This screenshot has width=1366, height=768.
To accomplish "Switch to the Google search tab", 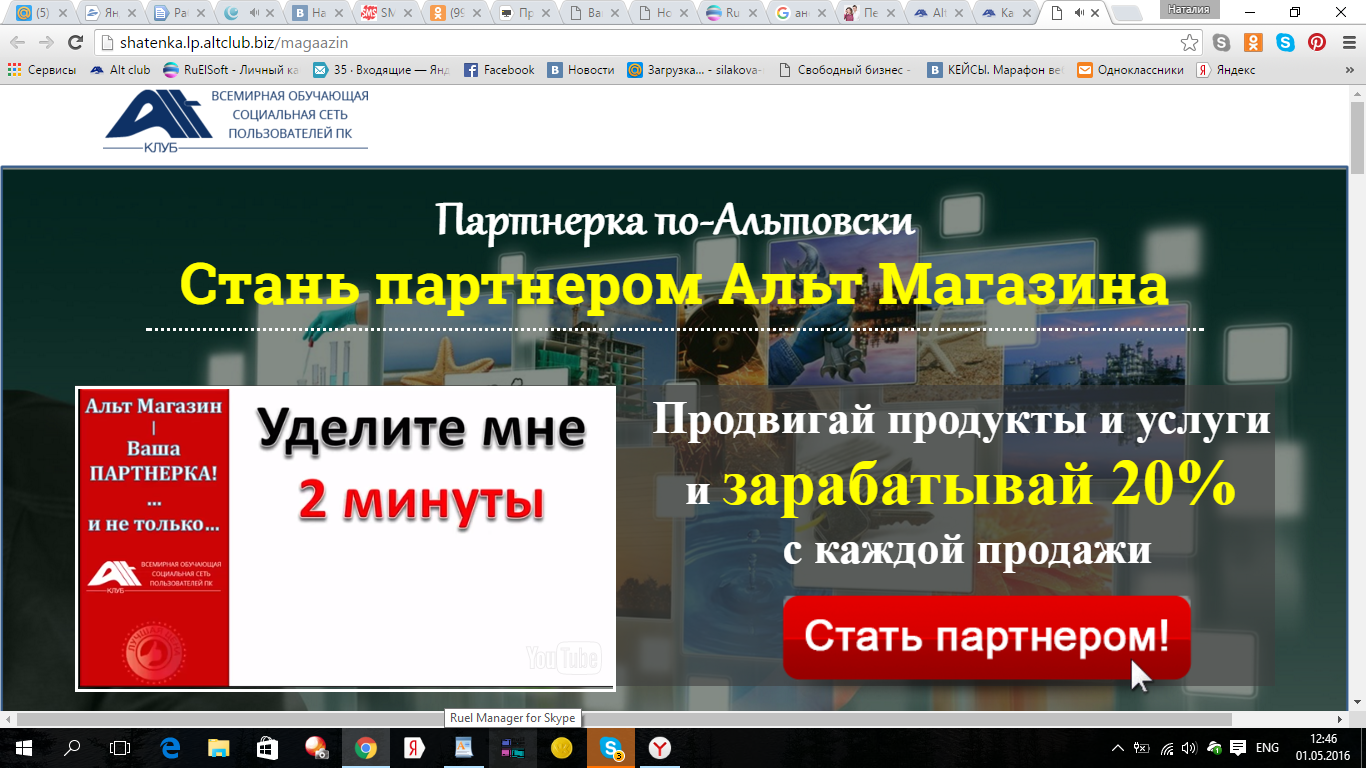I will [797, 14].
